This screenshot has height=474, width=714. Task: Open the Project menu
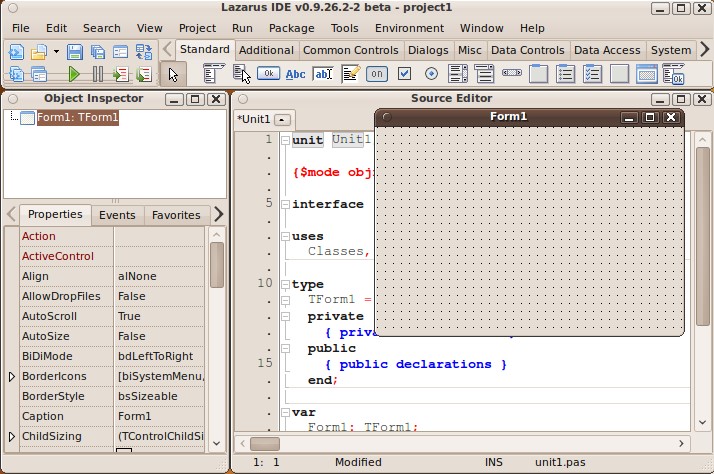click(x=198, y=28)
